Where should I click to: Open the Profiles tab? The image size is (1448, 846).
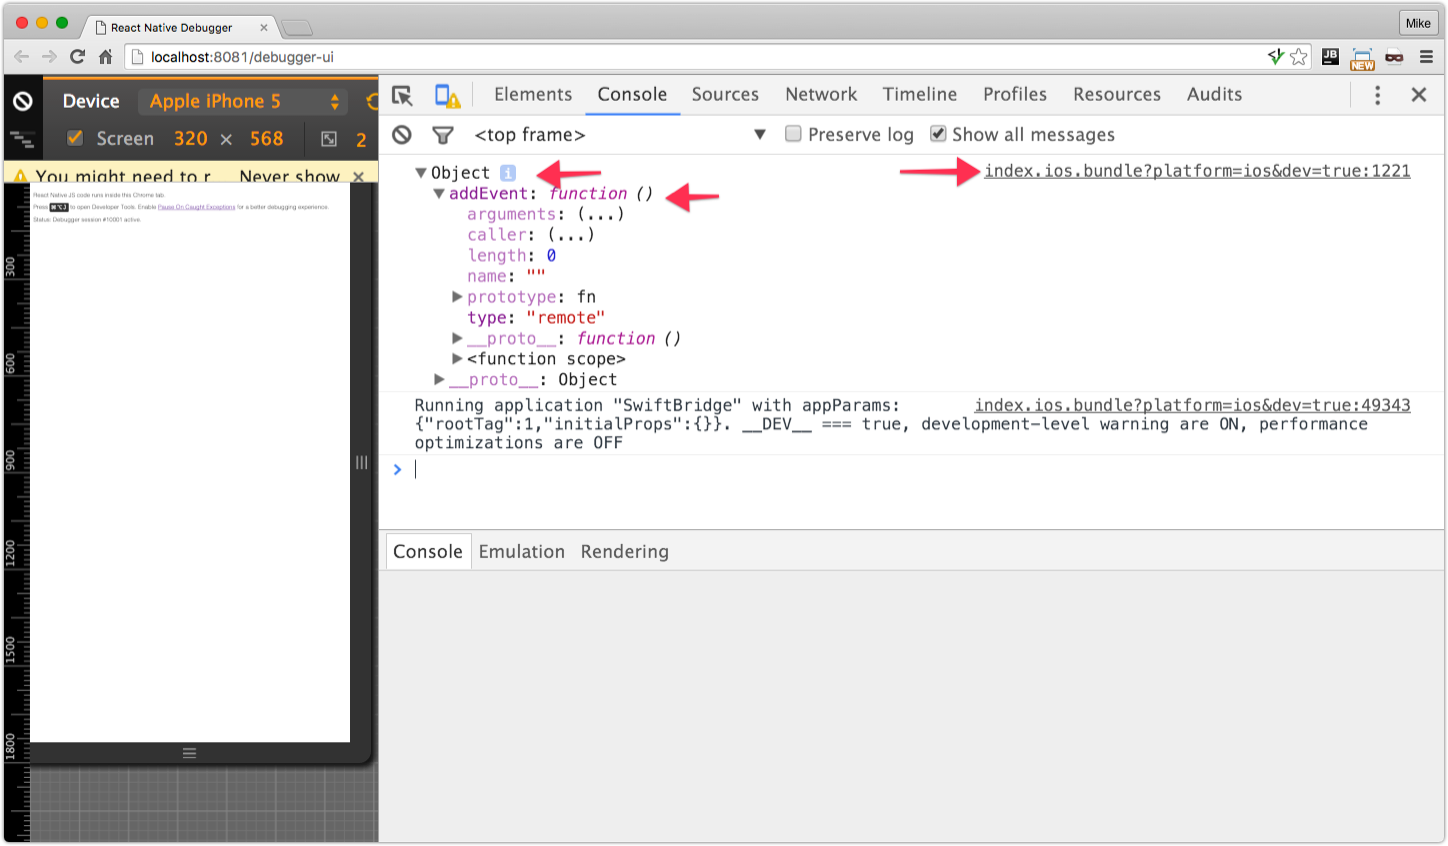pyautogui.click(x=1015, y=94)
